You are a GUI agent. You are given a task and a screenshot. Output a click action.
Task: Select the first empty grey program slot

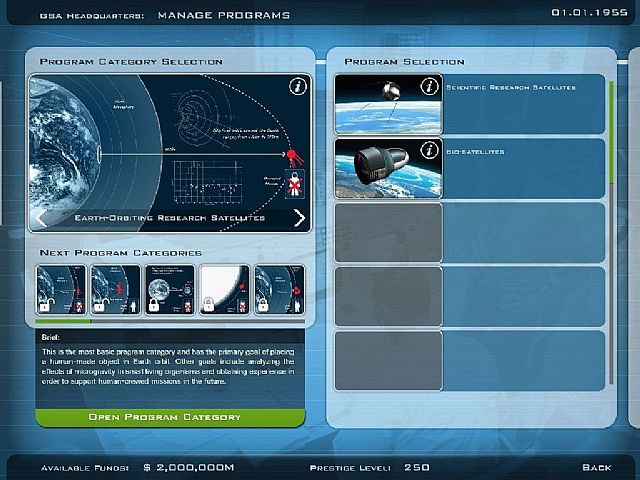387,232
